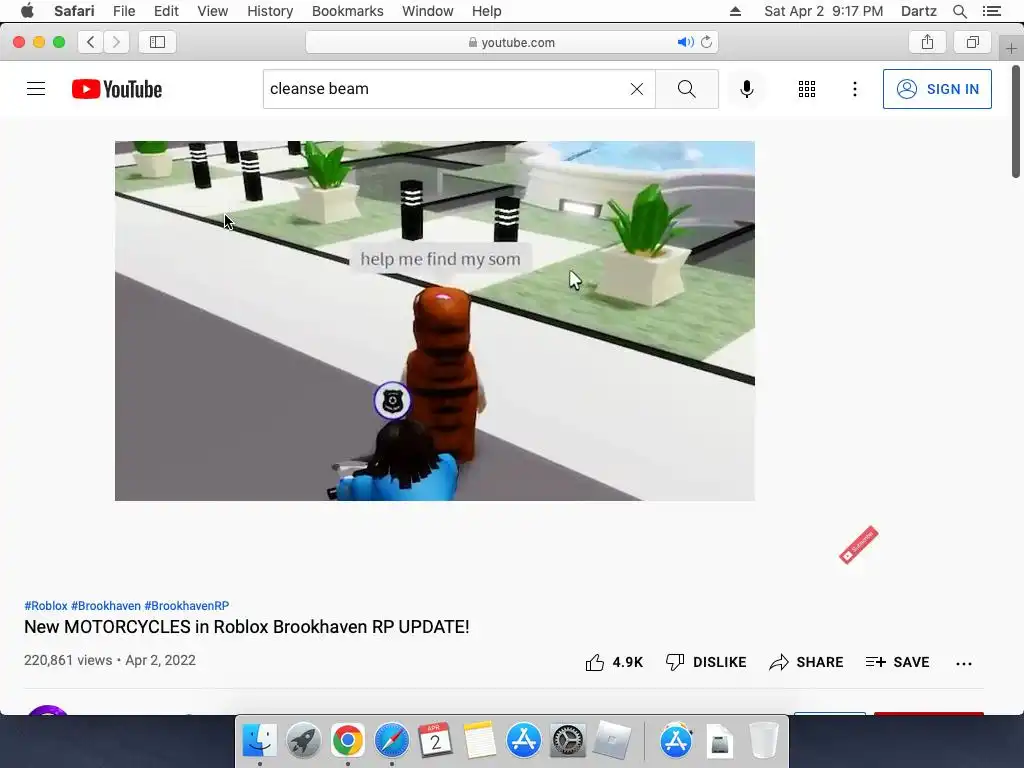Click the video player area

coord(435,321)
